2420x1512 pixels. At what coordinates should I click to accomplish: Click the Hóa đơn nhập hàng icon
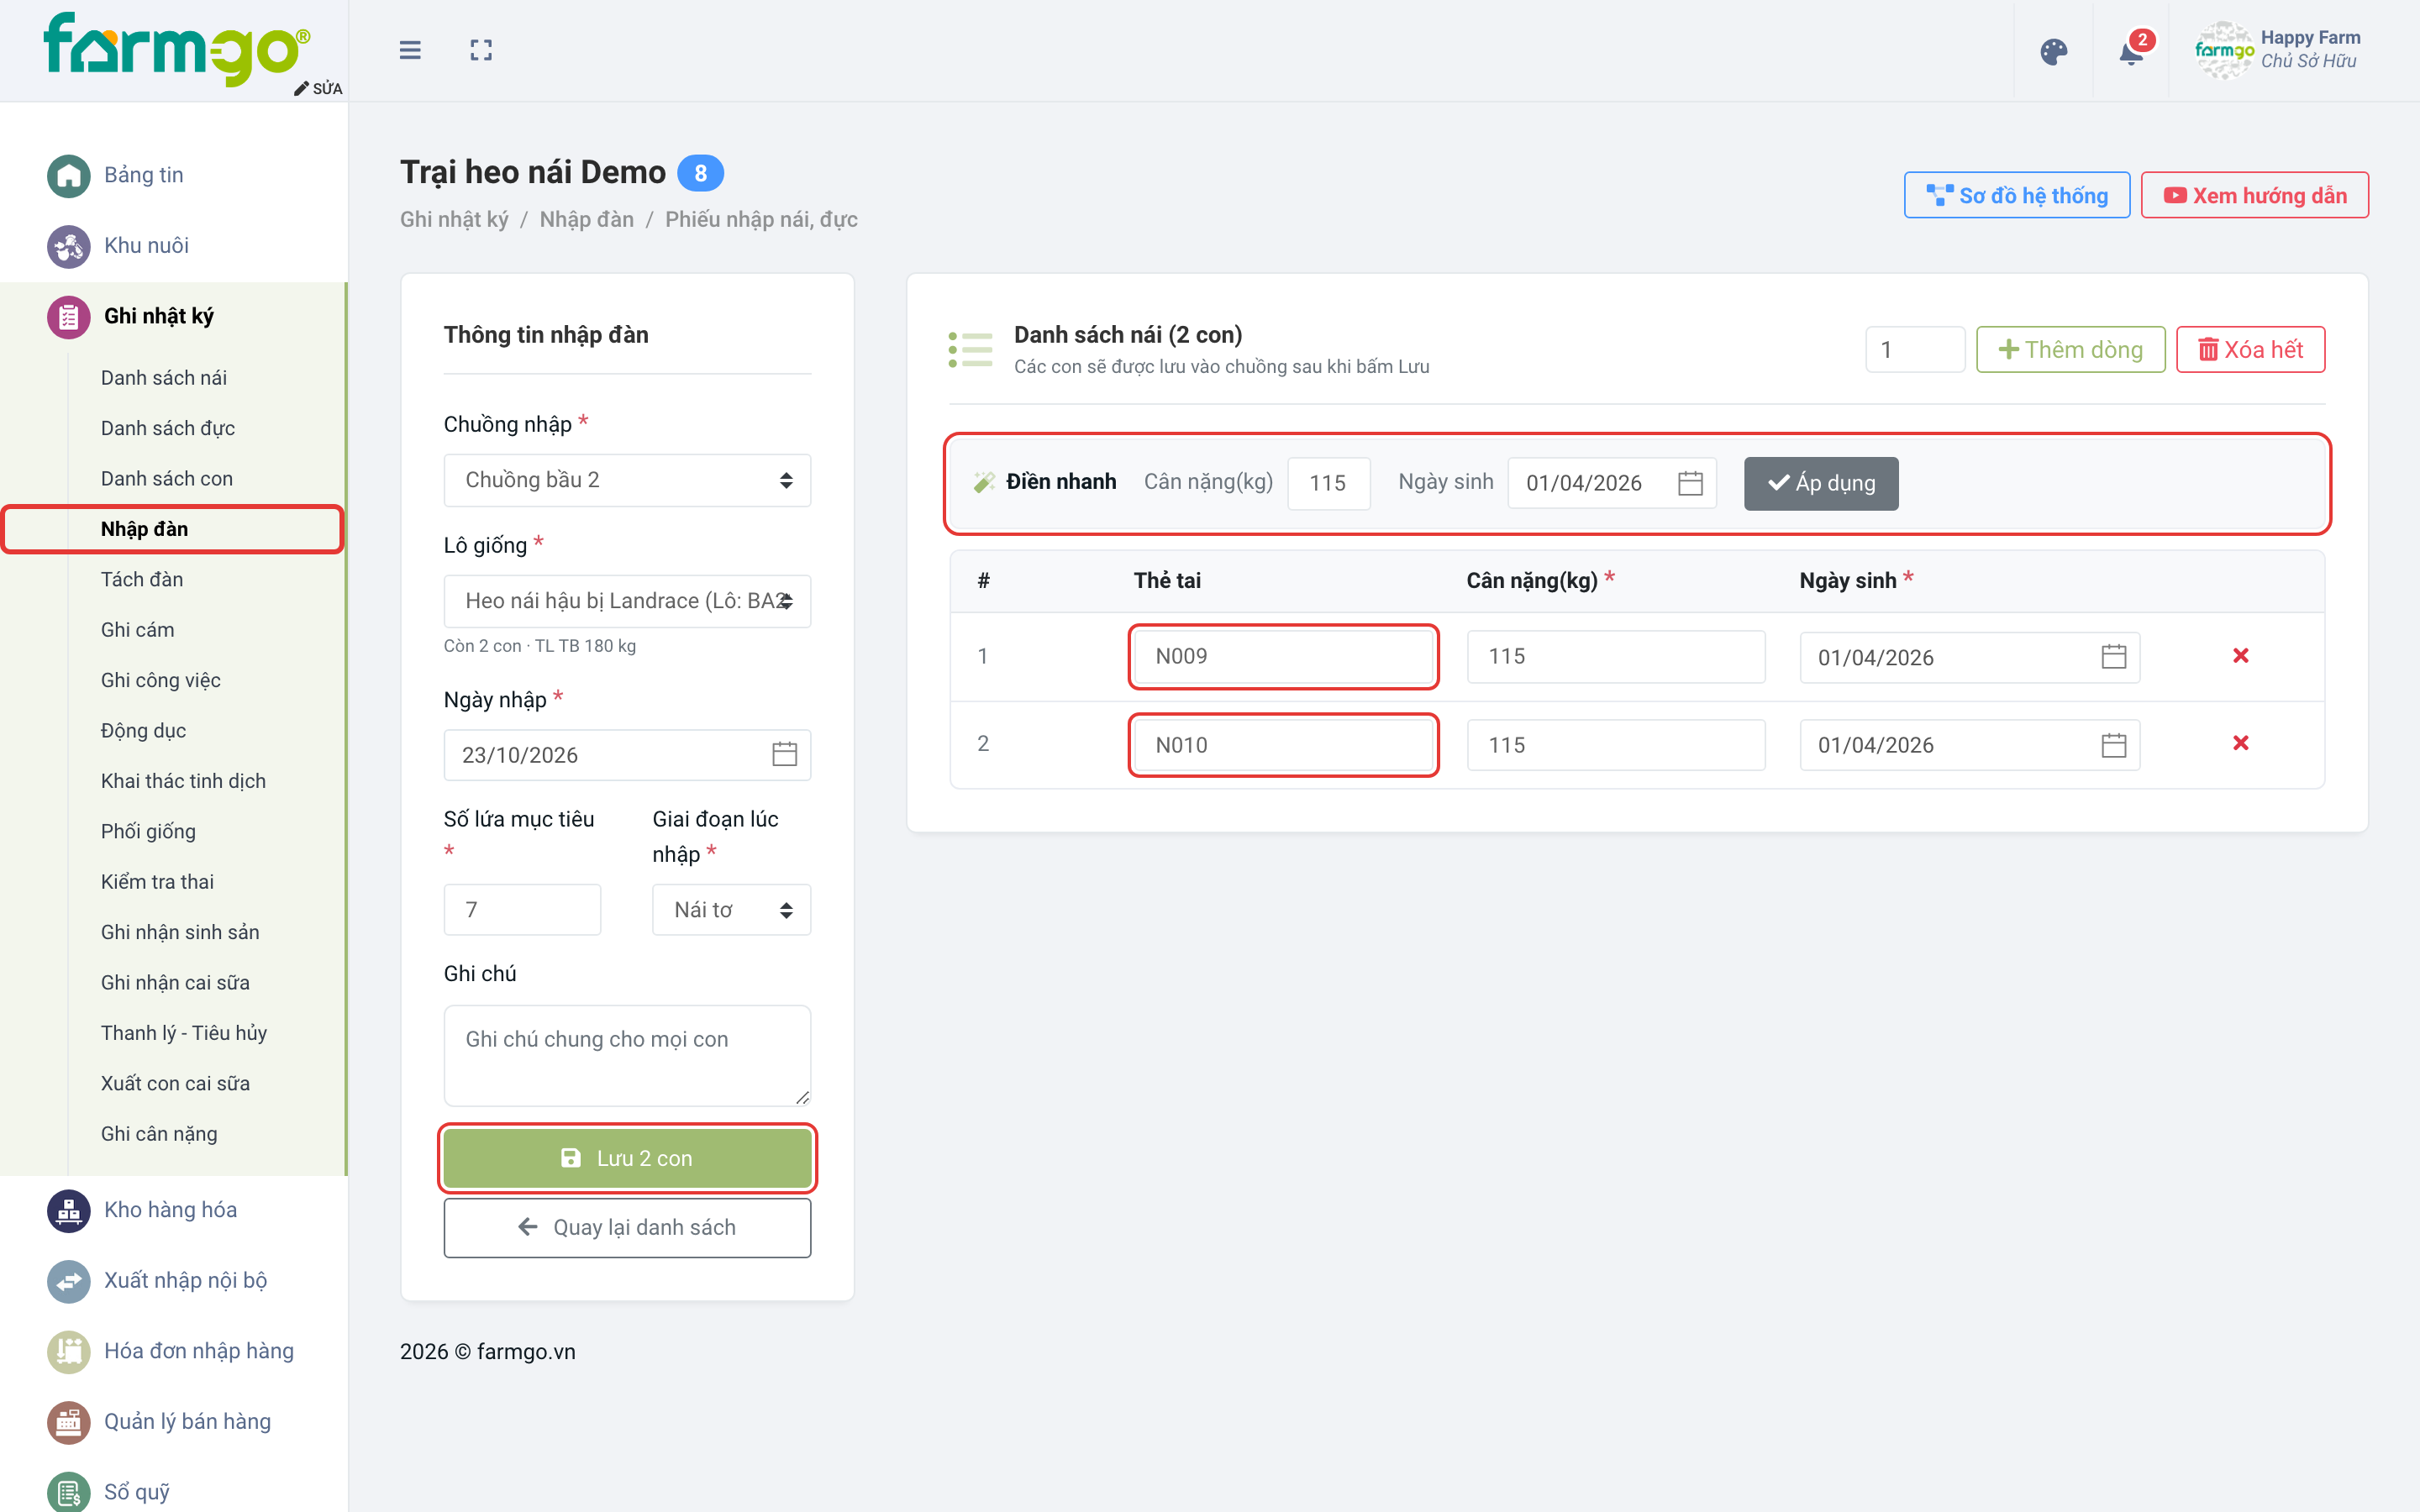68,1352
